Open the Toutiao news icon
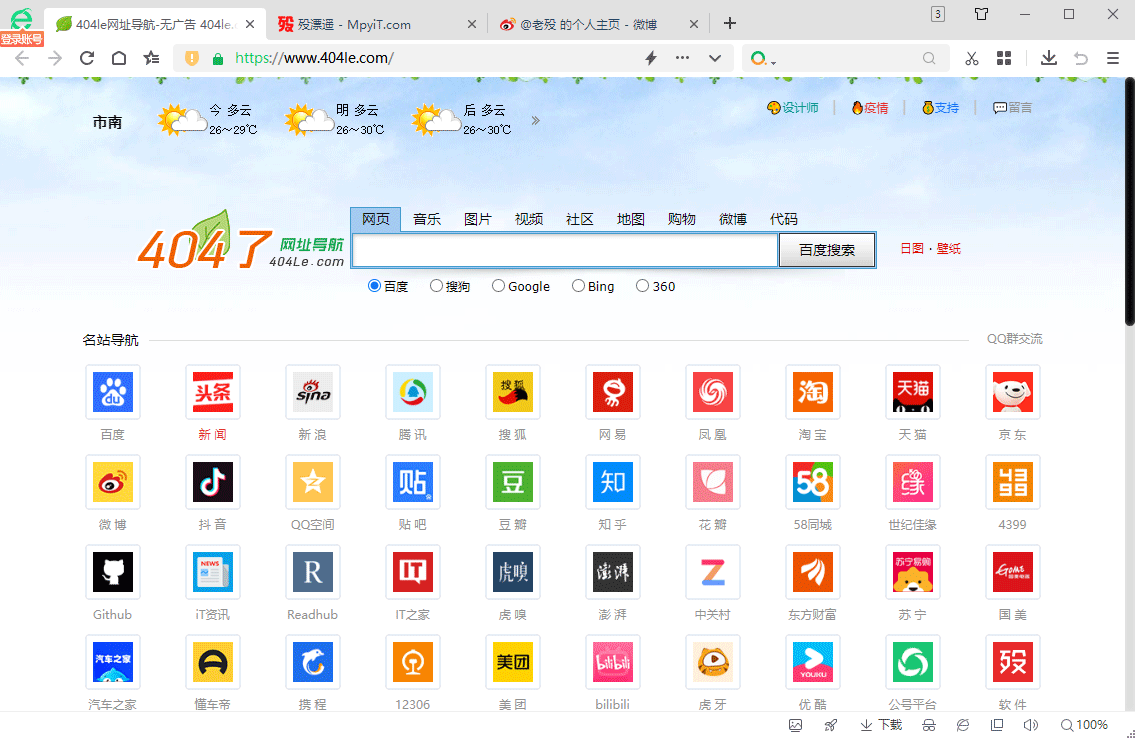1135x738 pixels. tap(212, 392)
